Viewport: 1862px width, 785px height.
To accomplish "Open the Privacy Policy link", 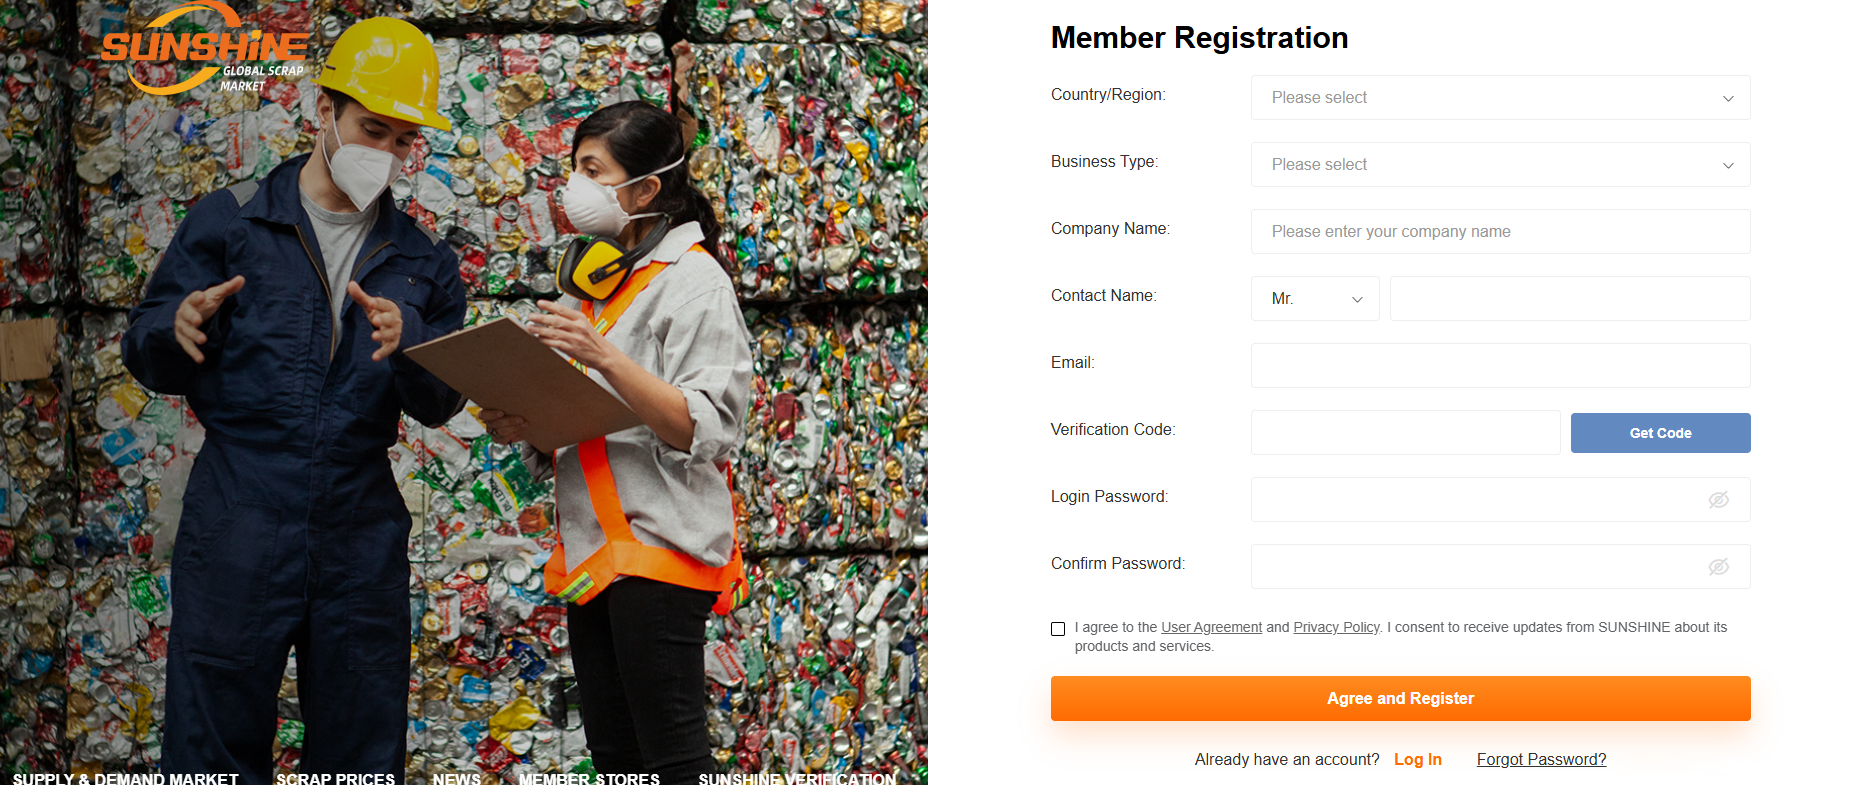I will 1336,628.
